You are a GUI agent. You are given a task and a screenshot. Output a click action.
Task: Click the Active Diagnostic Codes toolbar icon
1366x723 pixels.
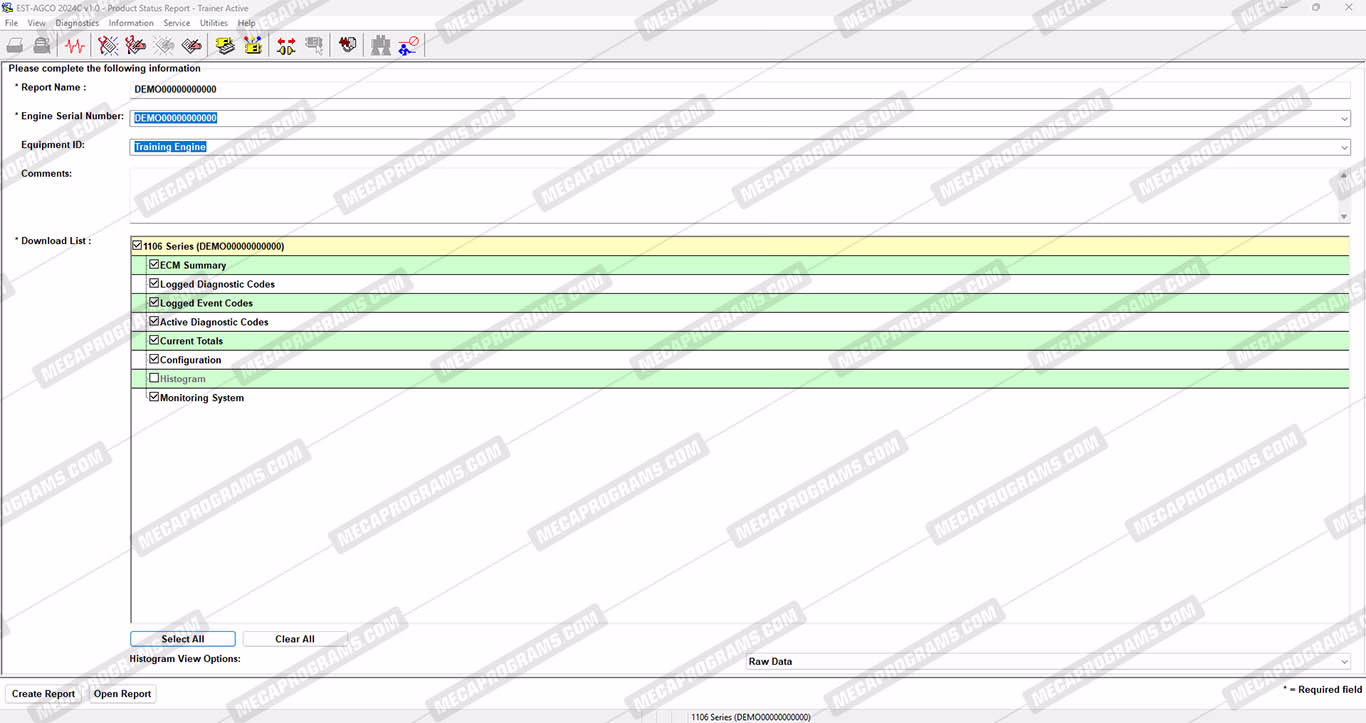point(108,45)
